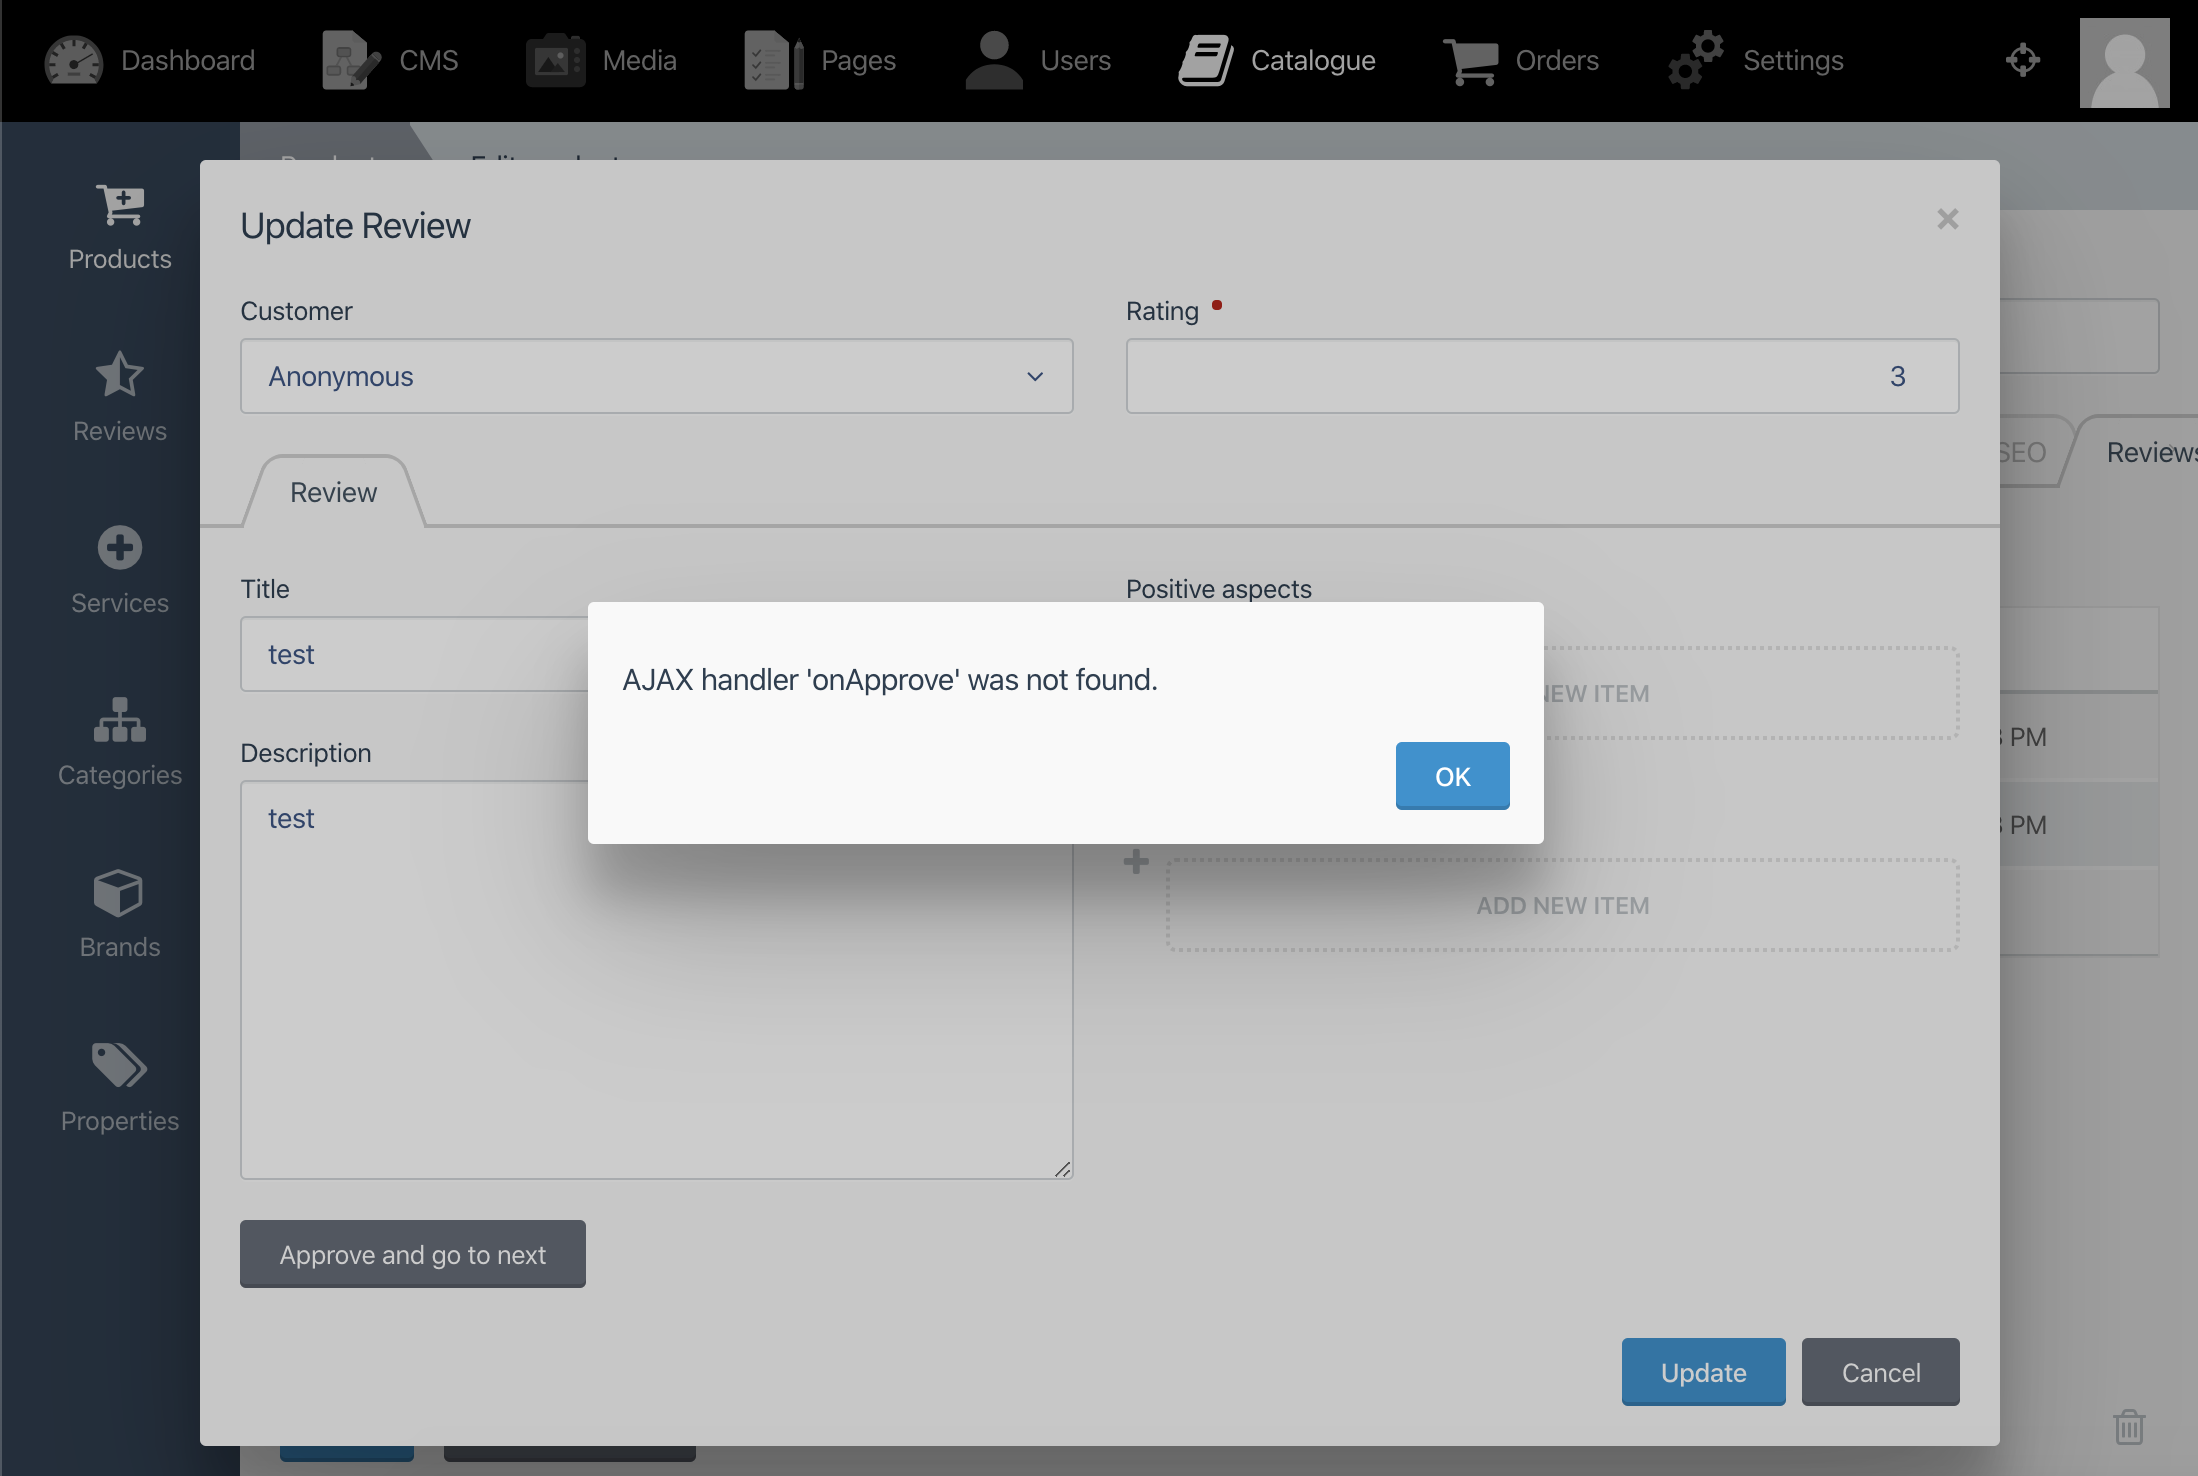Screen dimensions: 2198x1476
Task: Click OK in the AJAX error dialog
Action: tap(1452, 776)
